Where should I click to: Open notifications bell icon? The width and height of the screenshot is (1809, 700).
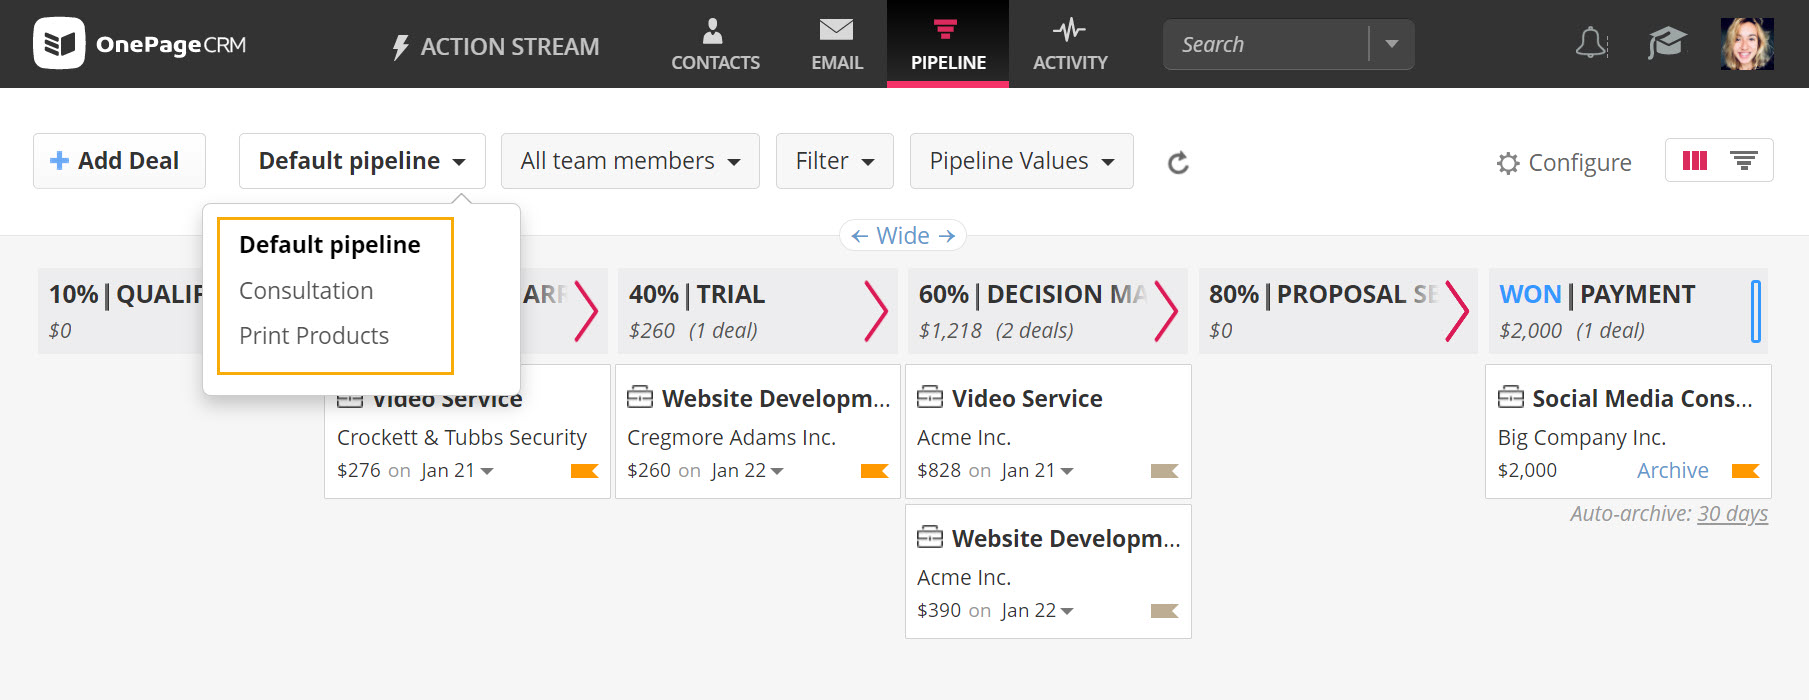pos(1591,43)
